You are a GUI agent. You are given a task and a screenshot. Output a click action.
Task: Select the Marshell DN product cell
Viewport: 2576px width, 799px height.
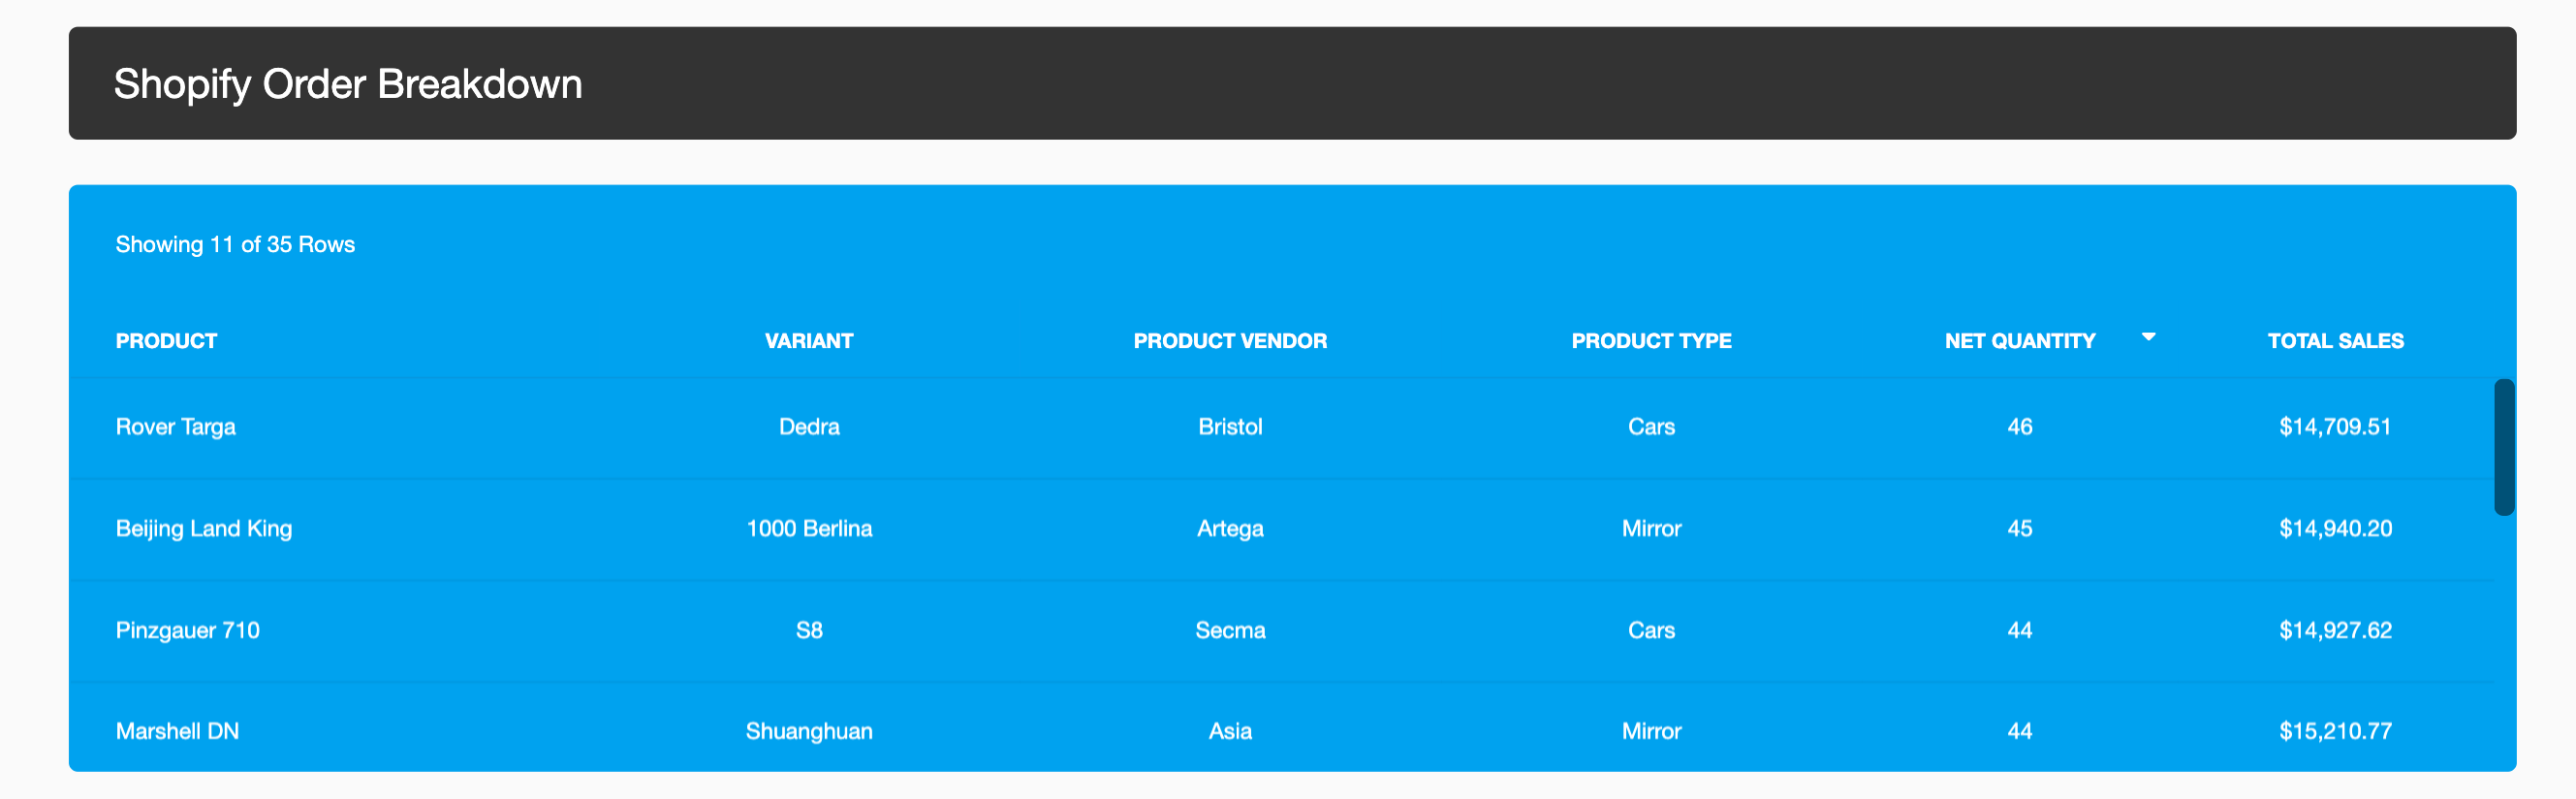pyautogui.click(x=177, y=732)
